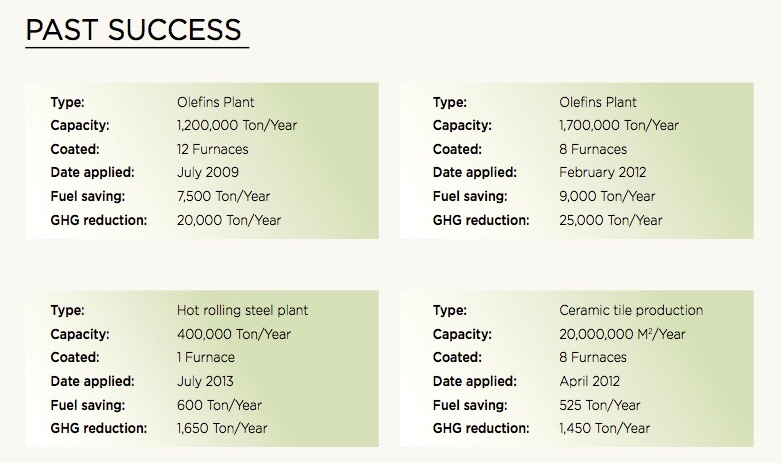Click the 12 Furnaces coated value
The image size is (781, 463).
point(212,149)
